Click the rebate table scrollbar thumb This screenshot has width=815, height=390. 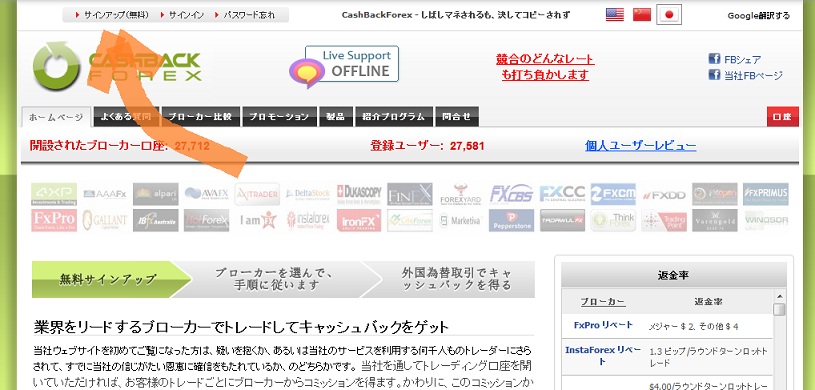pyautogui.click(x=779, y=310)
